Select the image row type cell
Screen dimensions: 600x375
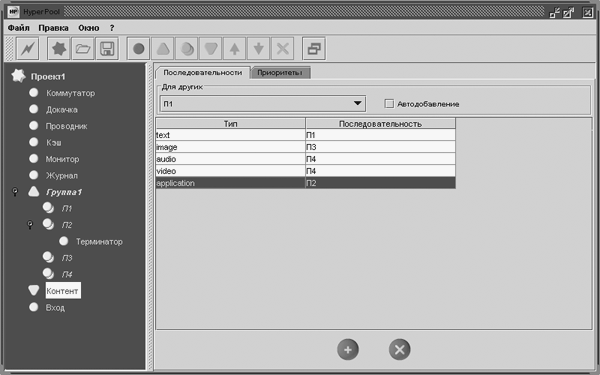(231, 147)
